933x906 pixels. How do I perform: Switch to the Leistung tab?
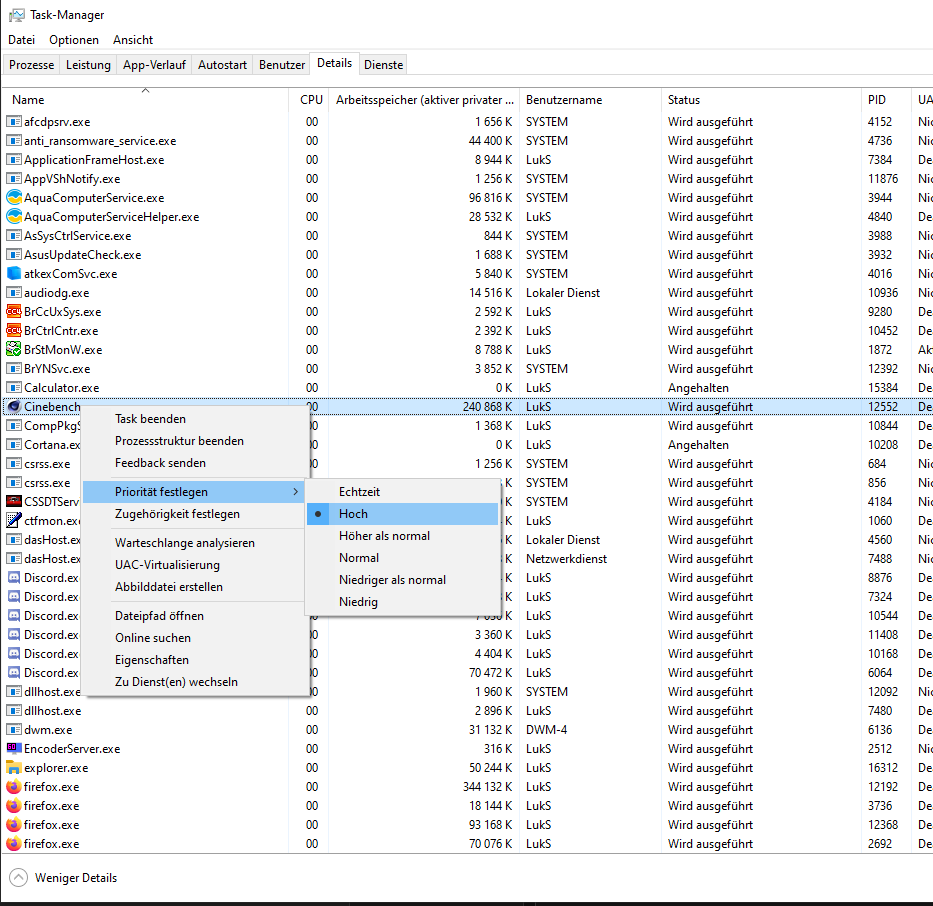click(x=88, y=65)
